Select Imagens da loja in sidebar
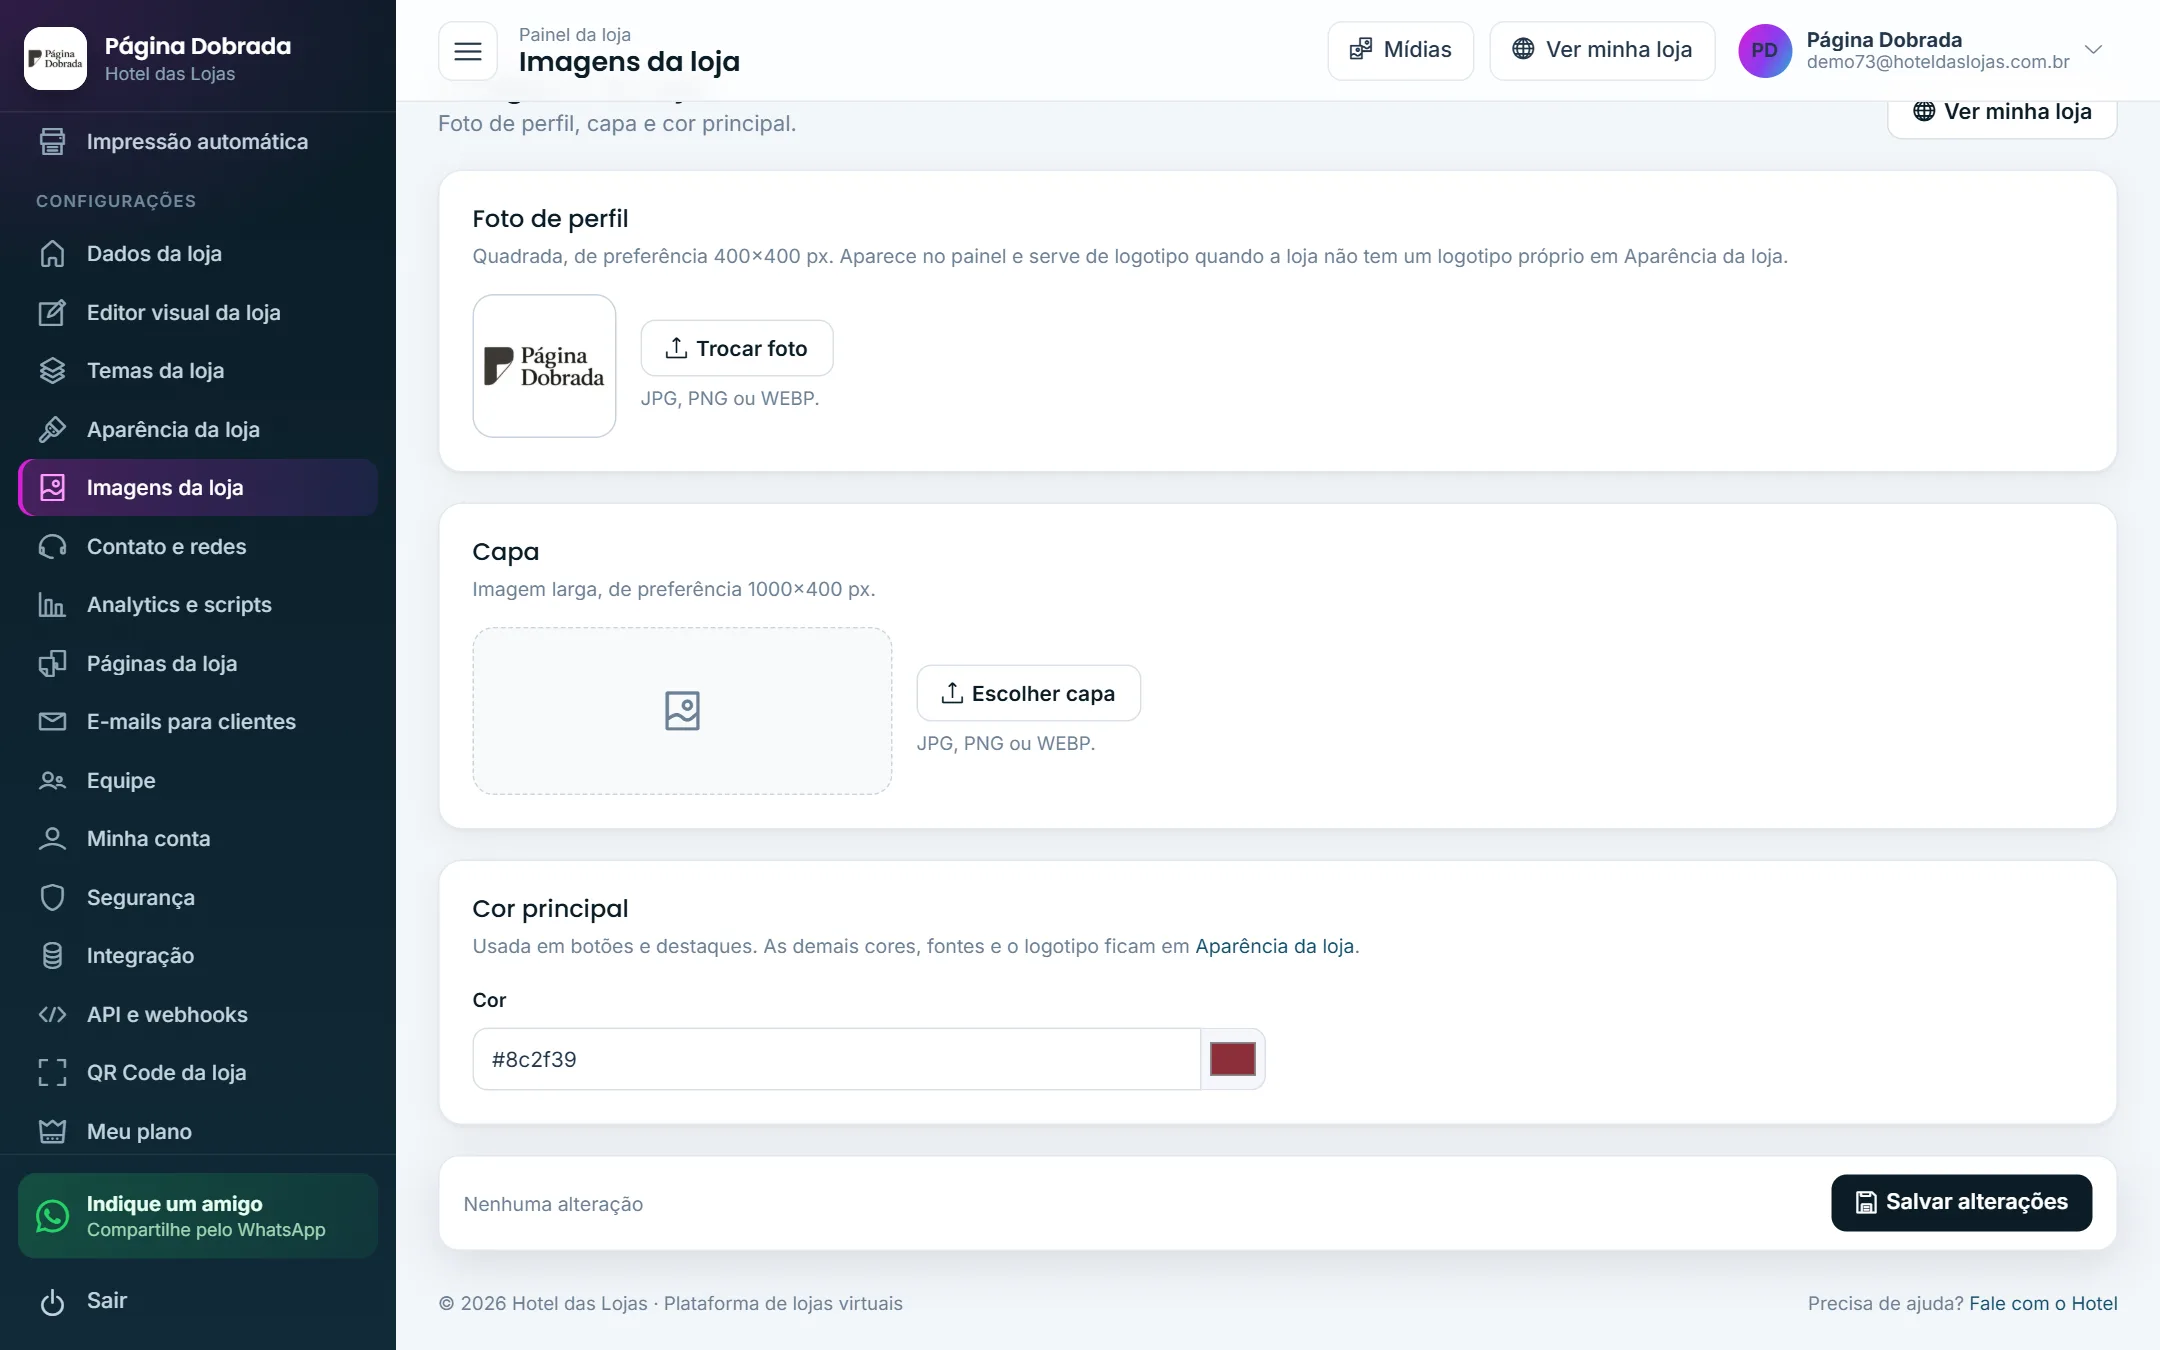 tap(198, 488)
